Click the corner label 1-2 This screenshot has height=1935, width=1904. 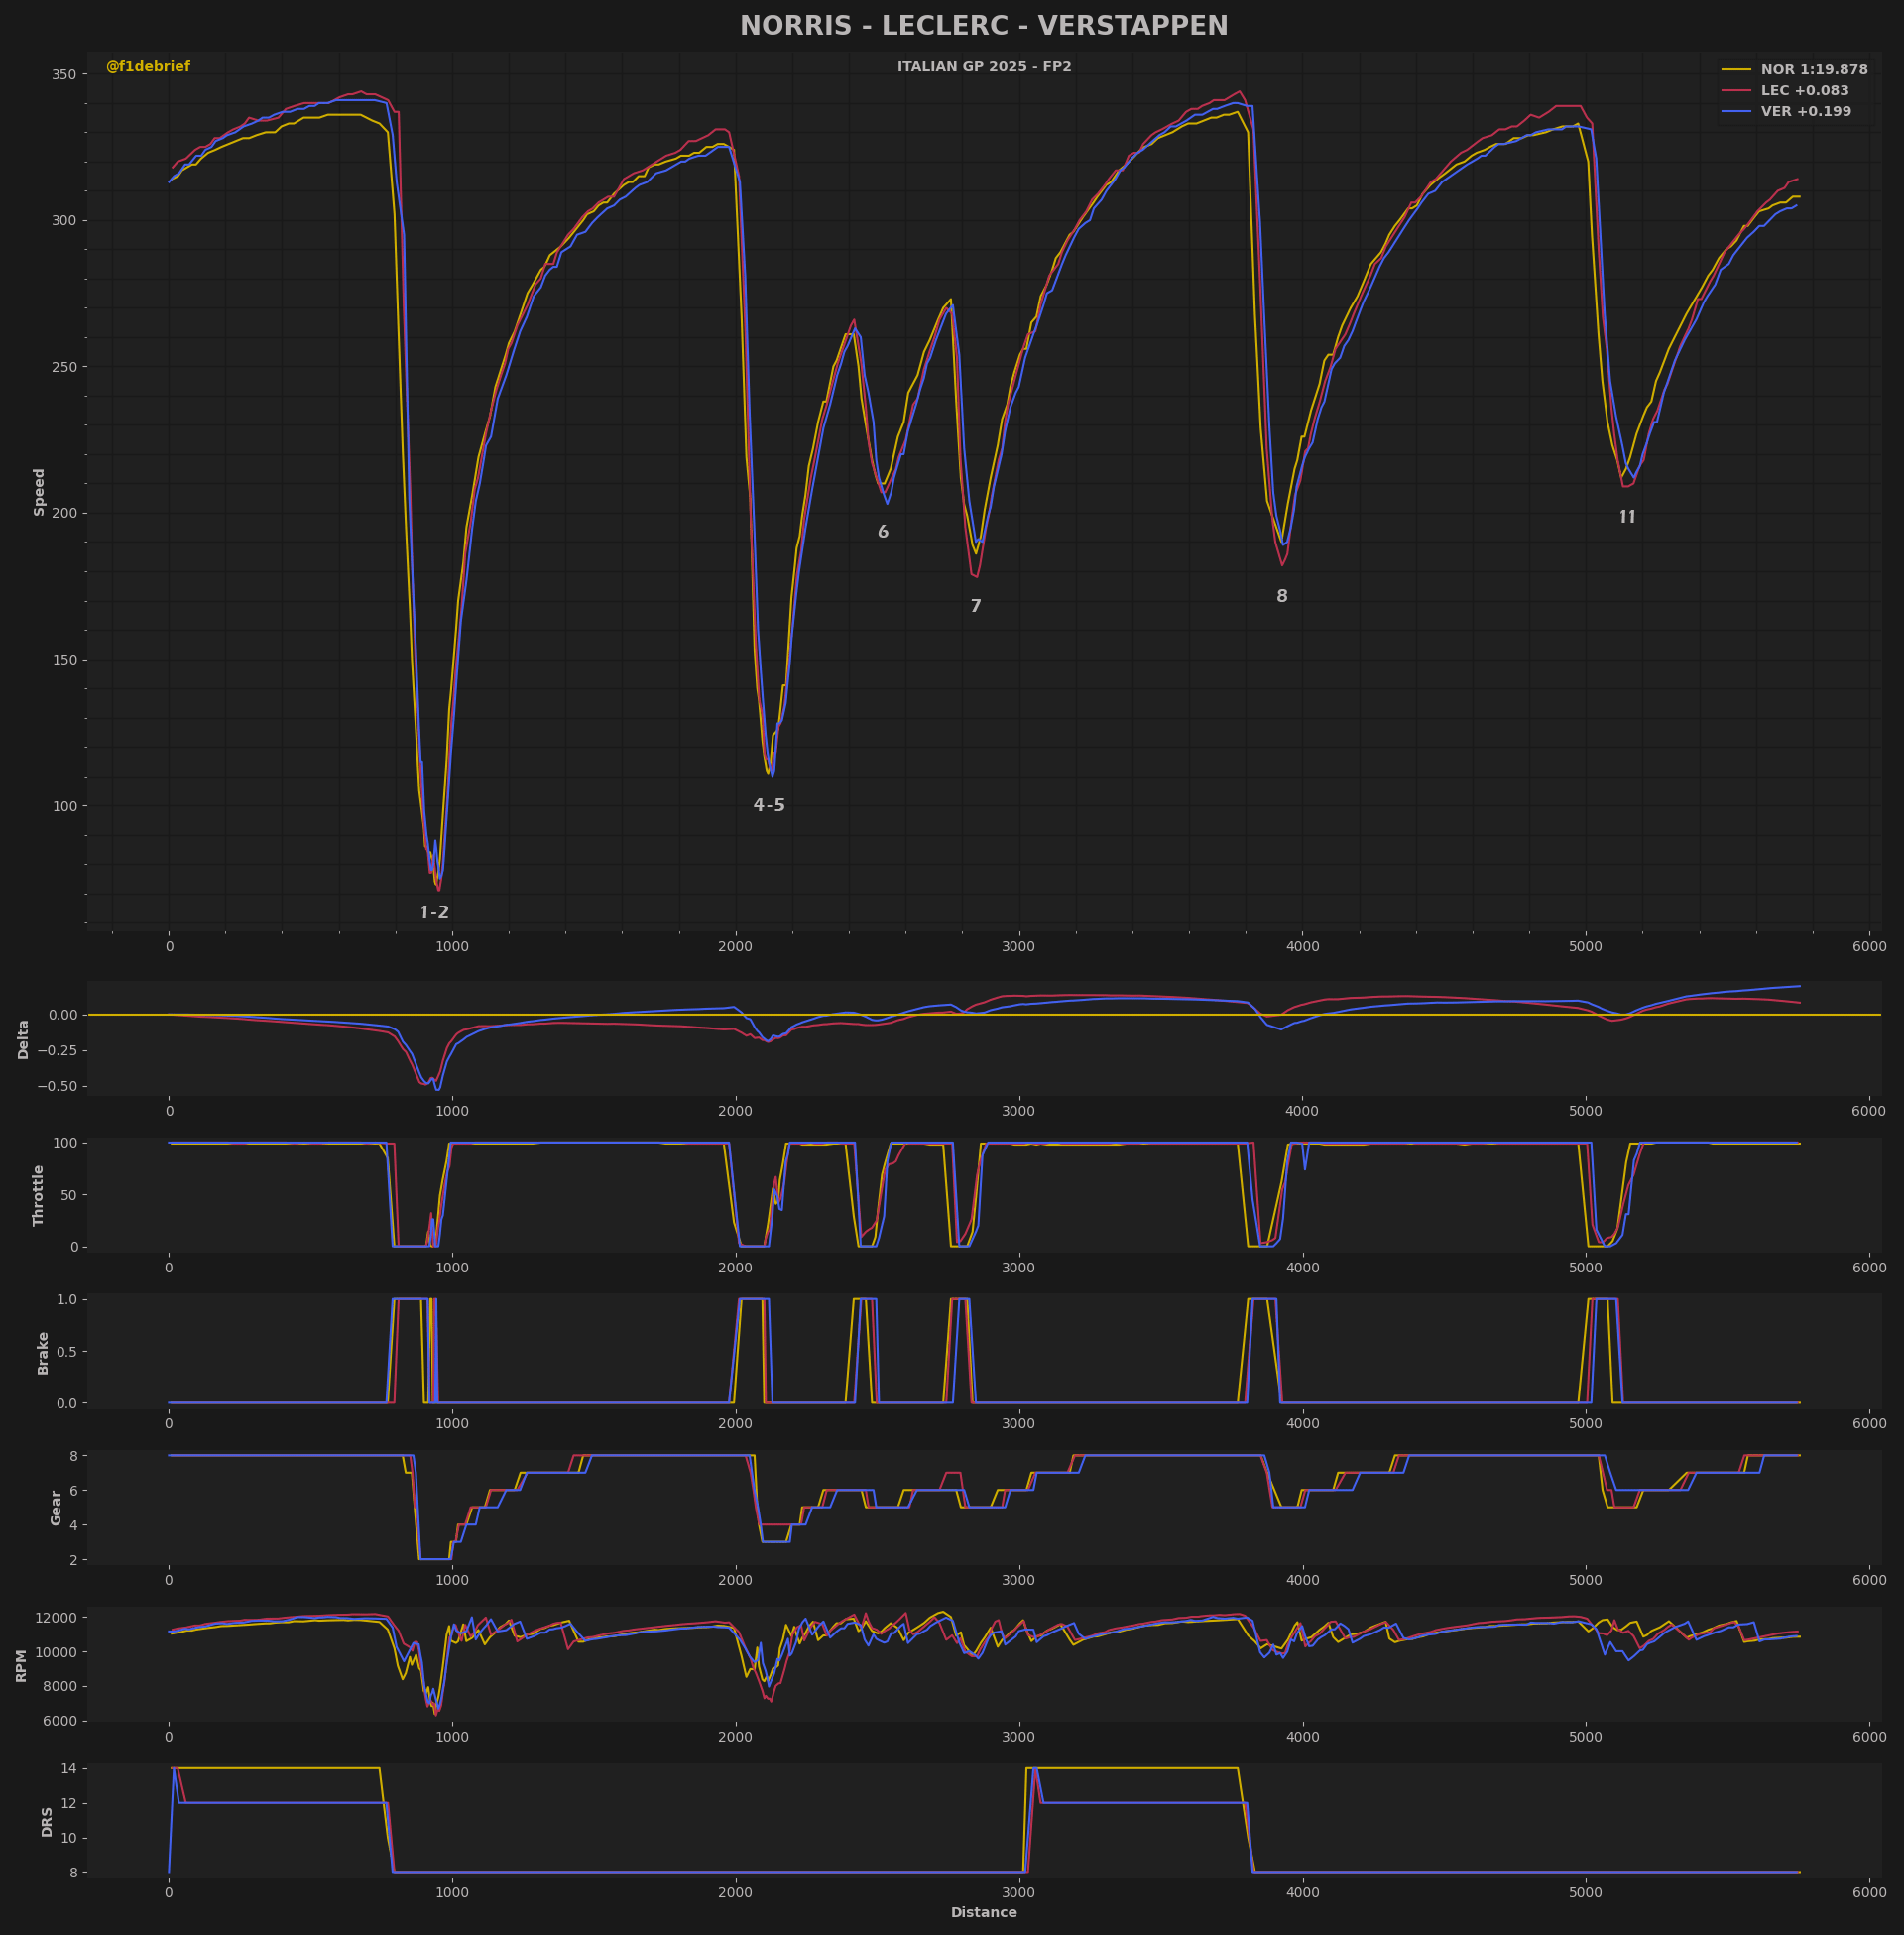click(x=434, y=913)
